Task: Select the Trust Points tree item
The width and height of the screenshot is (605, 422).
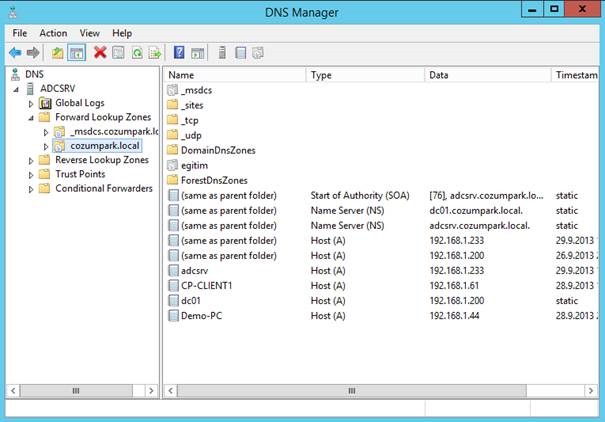Action: click(80, 174)
